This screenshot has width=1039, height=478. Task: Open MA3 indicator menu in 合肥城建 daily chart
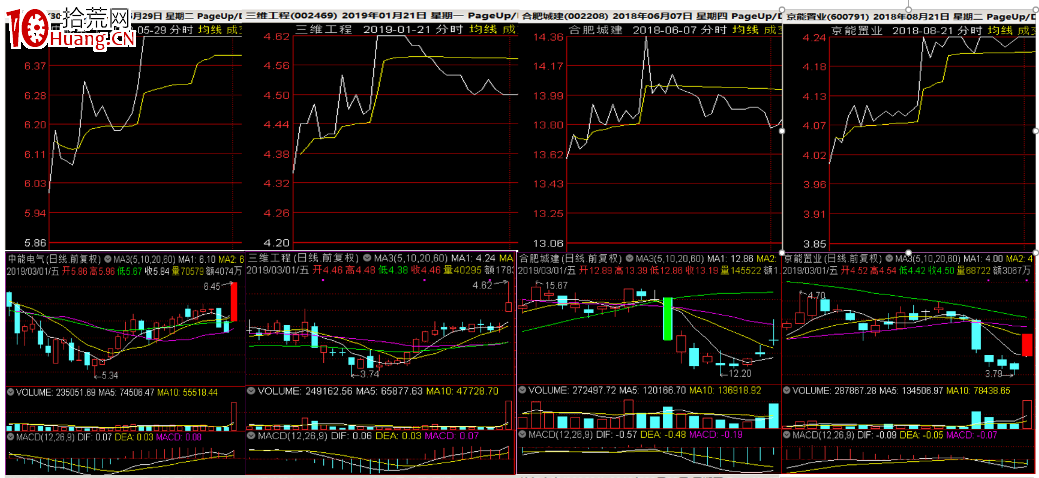[629, 258]
